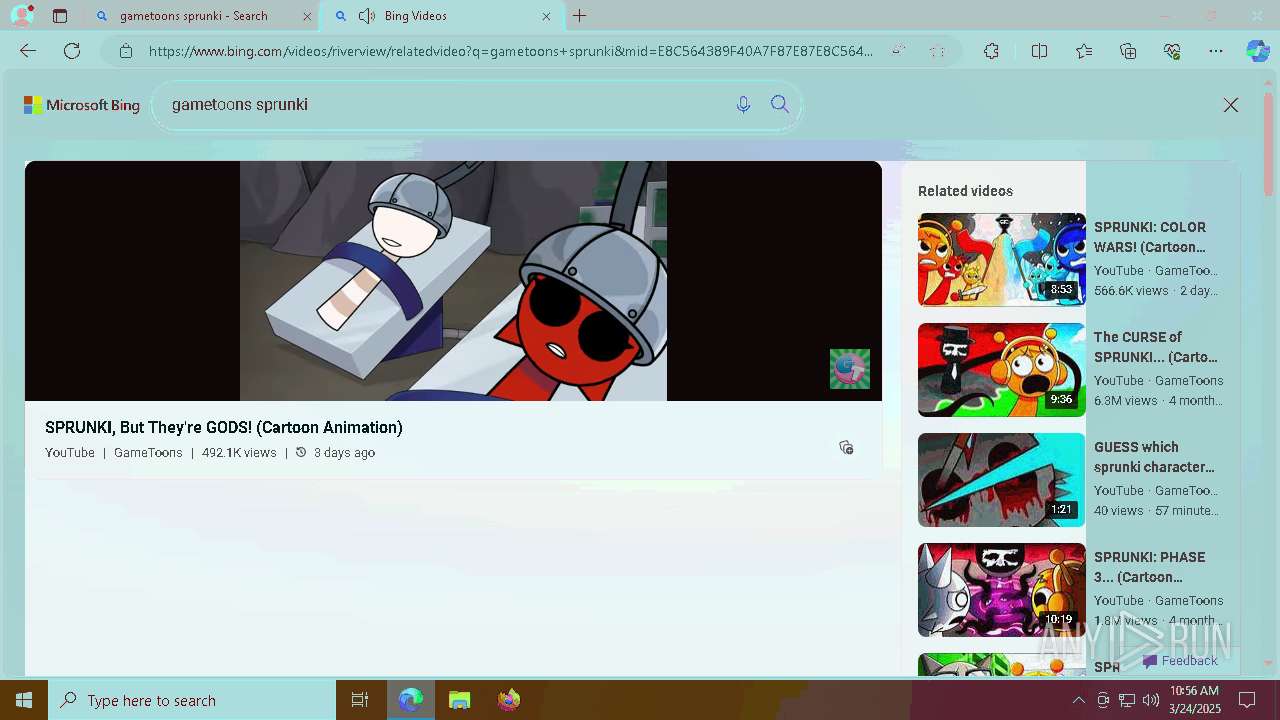Click The CURSE of SPRUNKI title
Screen dimensions: 1280x720
1156,347
